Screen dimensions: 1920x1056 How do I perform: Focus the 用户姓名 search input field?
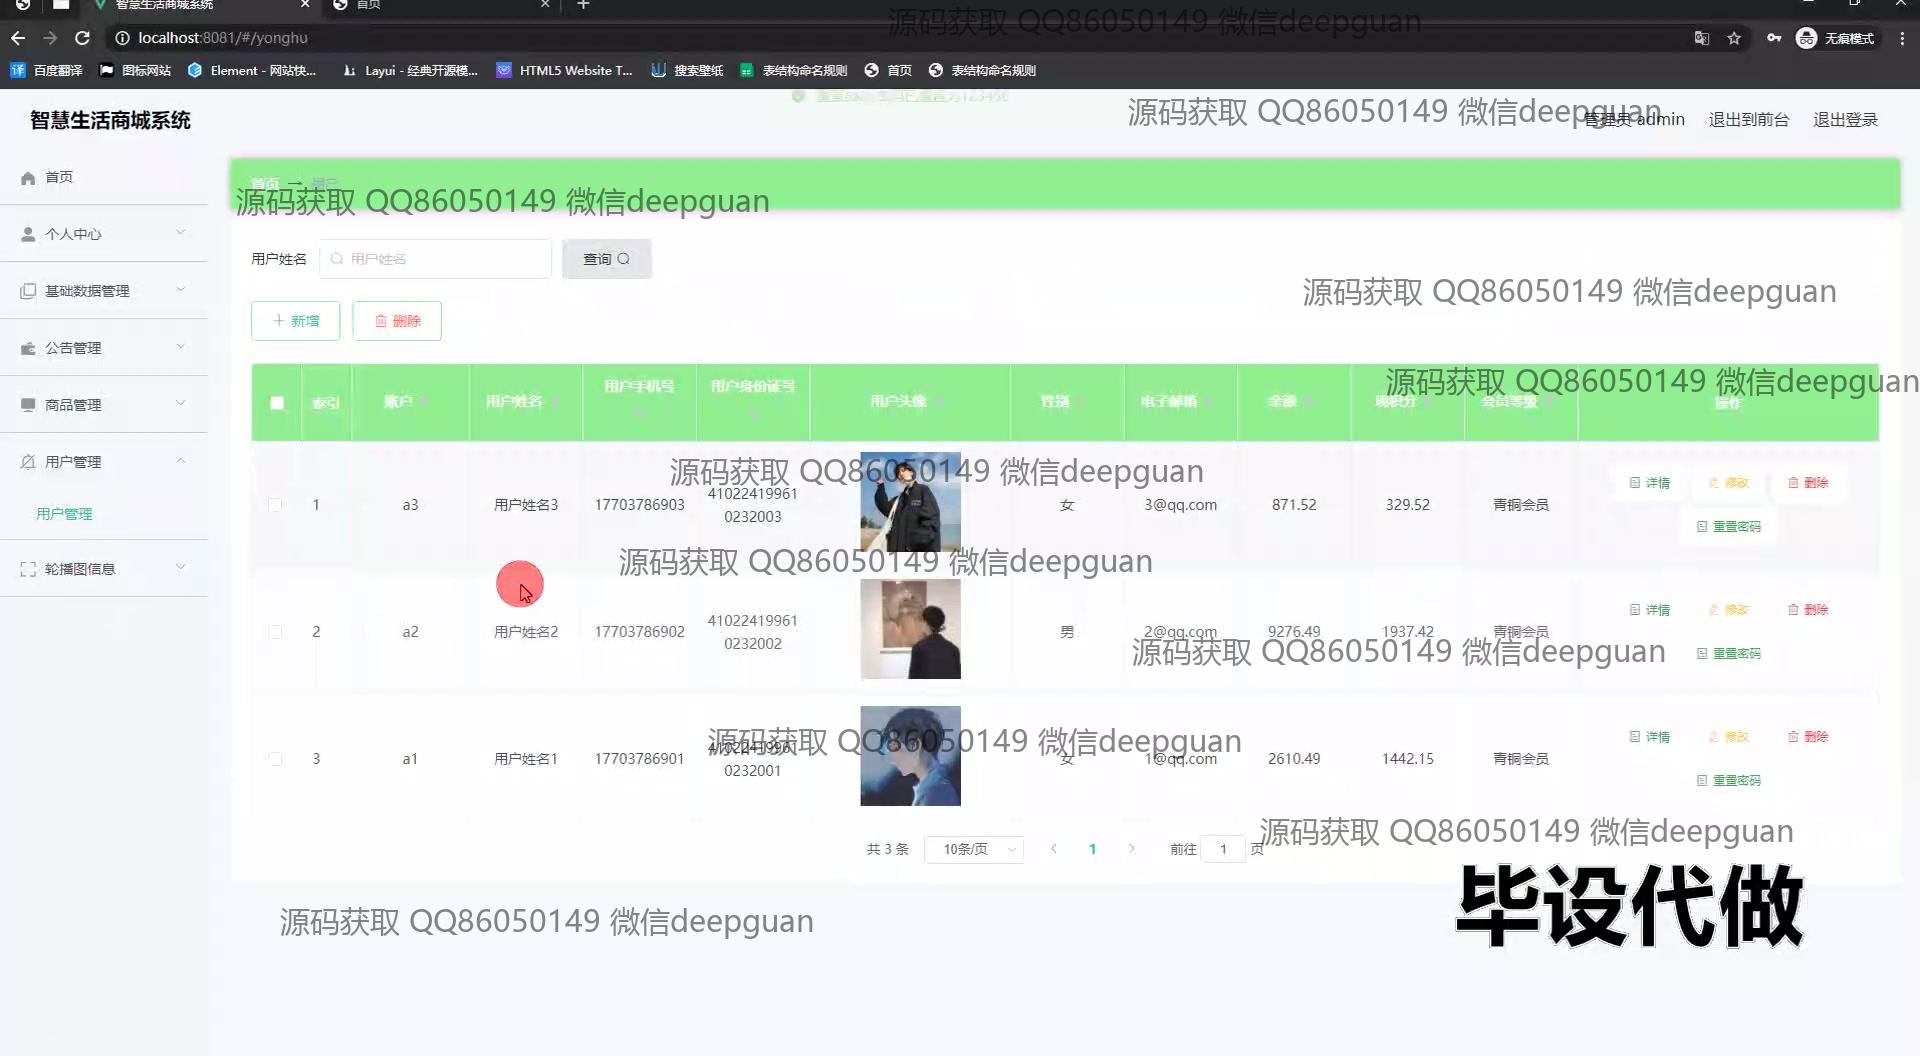[435, 259]
